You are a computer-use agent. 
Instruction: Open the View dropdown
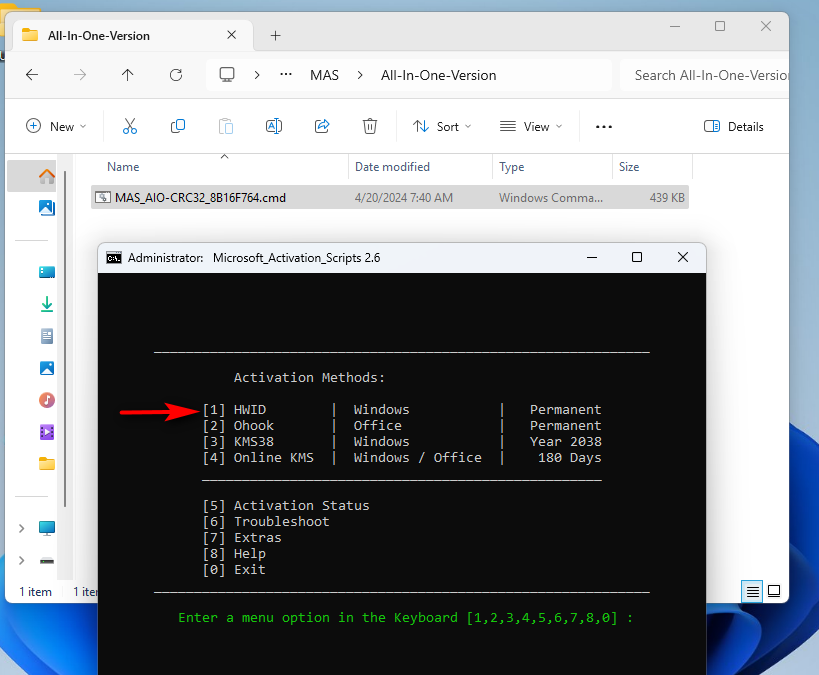(531, 126)
